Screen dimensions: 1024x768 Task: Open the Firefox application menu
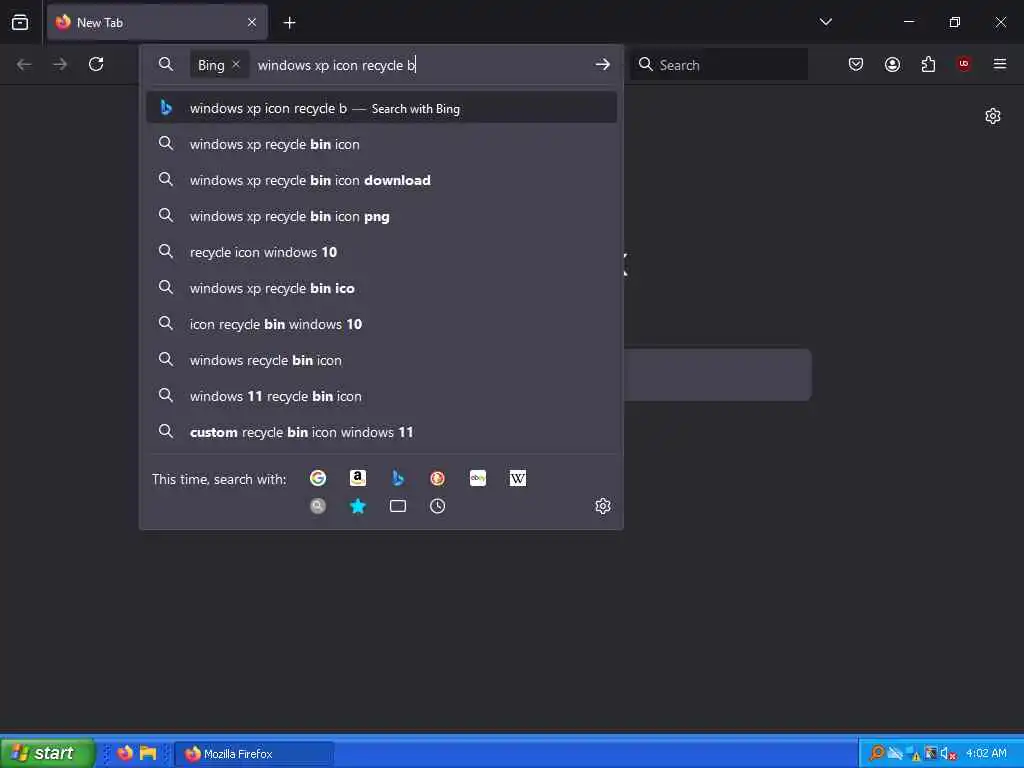1000,64
